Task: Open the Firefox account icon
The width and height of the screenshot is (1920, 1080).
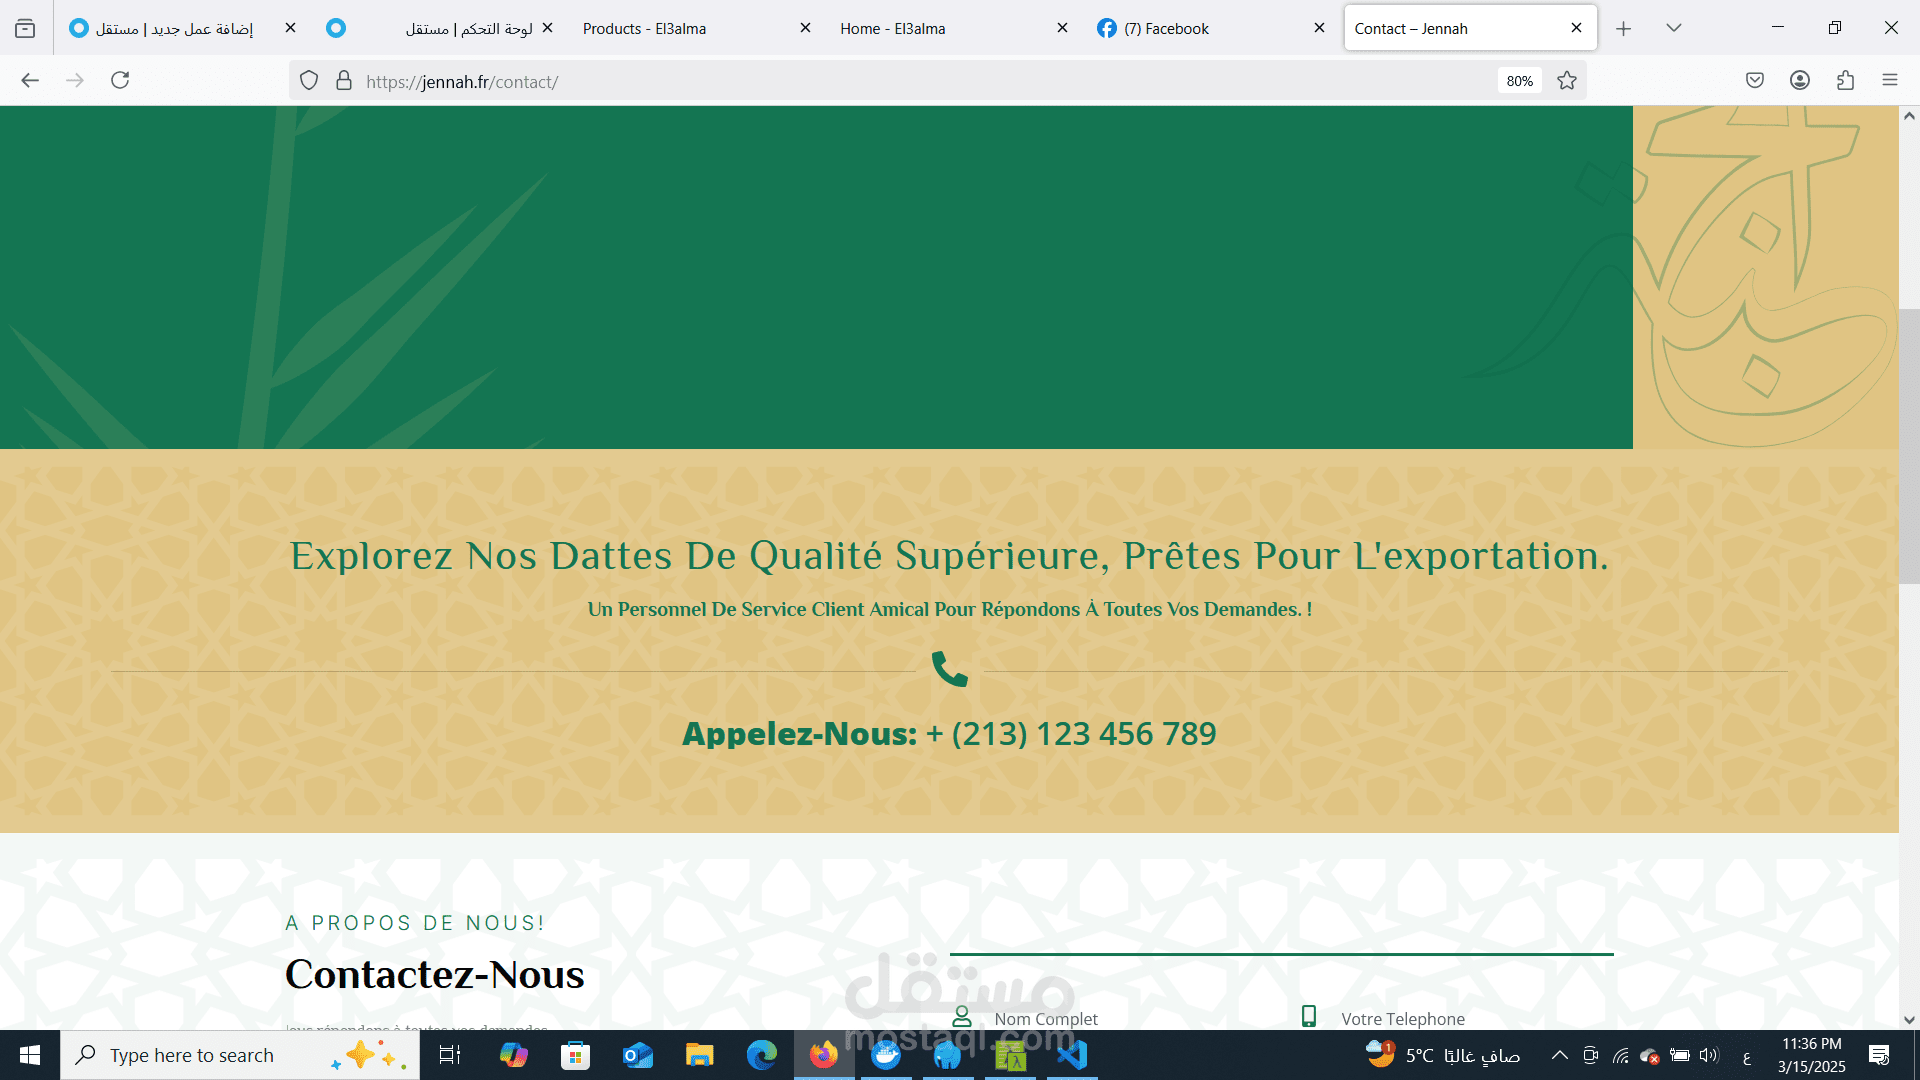Action: (x=1800, y=80)
